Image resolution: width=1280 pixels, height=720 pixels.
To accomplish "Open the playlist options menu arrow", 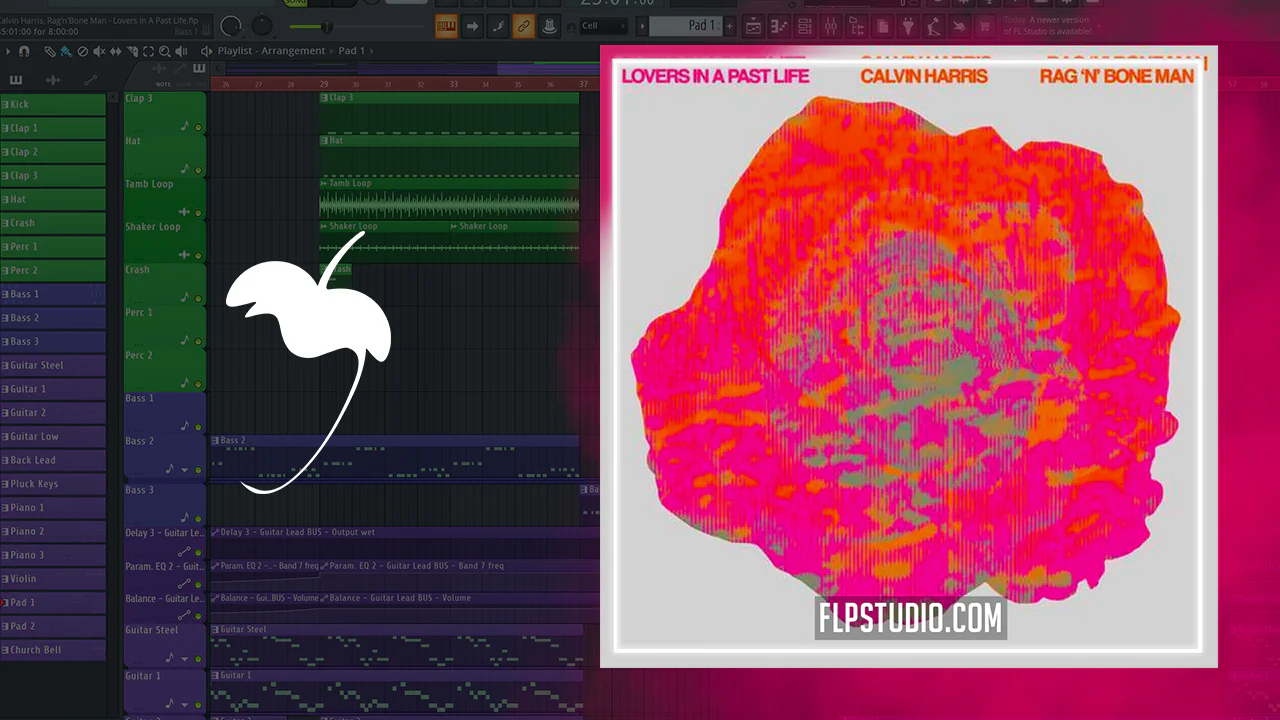I will [8, 51].
